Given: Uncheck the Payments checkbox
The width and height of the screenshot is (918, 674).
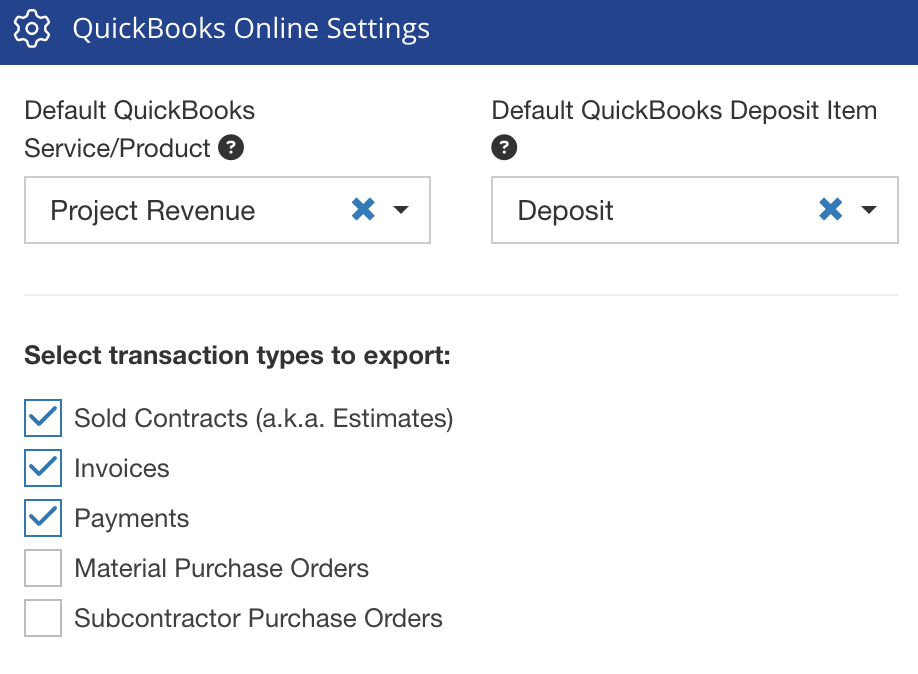Looking at the screenshot, I should (x=43, y=518).
